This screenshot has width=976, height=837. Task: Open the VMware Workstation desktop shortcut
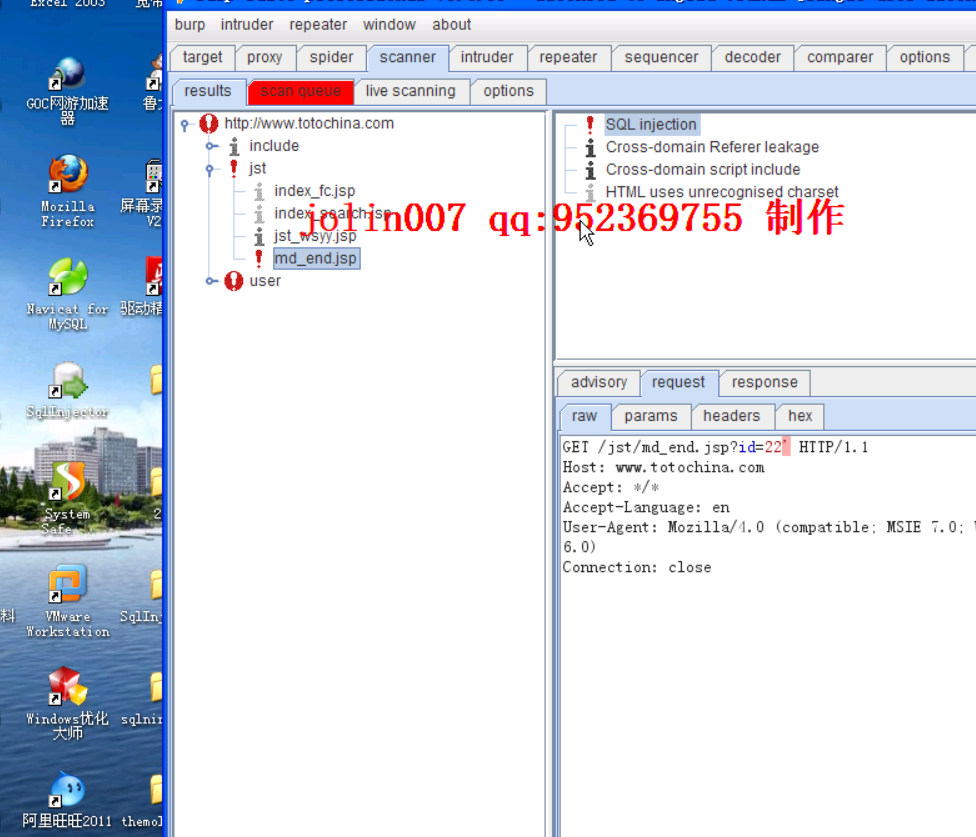point(68,601)
